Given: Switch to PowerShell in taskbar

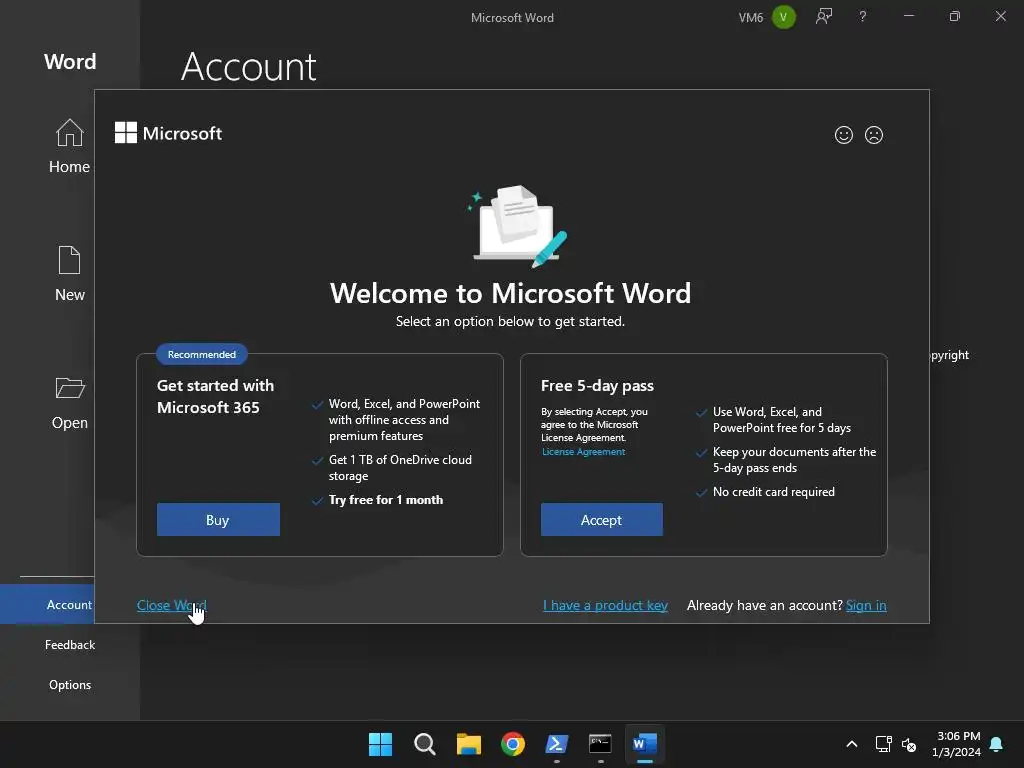Looking at the screenshot, I should [556, 744].
